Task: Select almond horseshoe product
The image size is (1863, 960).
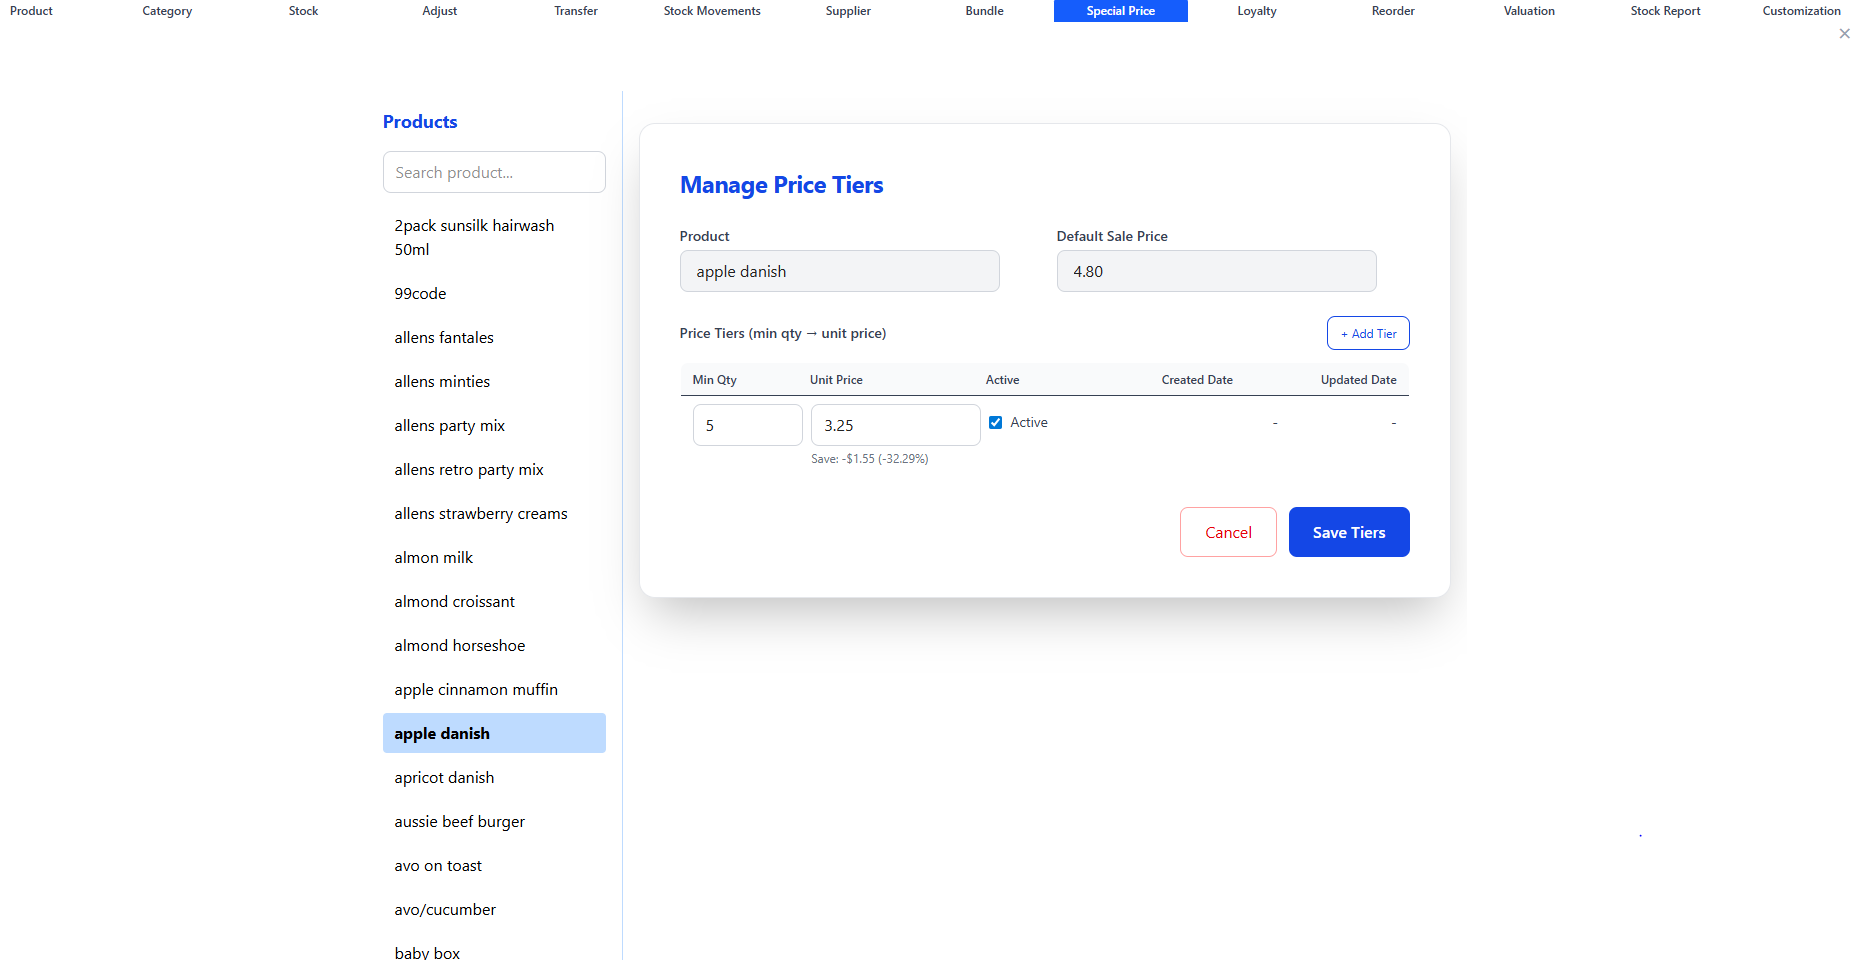Action: [494, 645]
